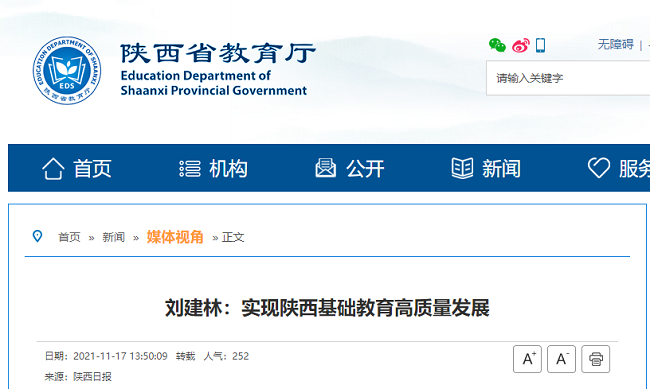Decrease font size with A- button

(x=561, y=359)
